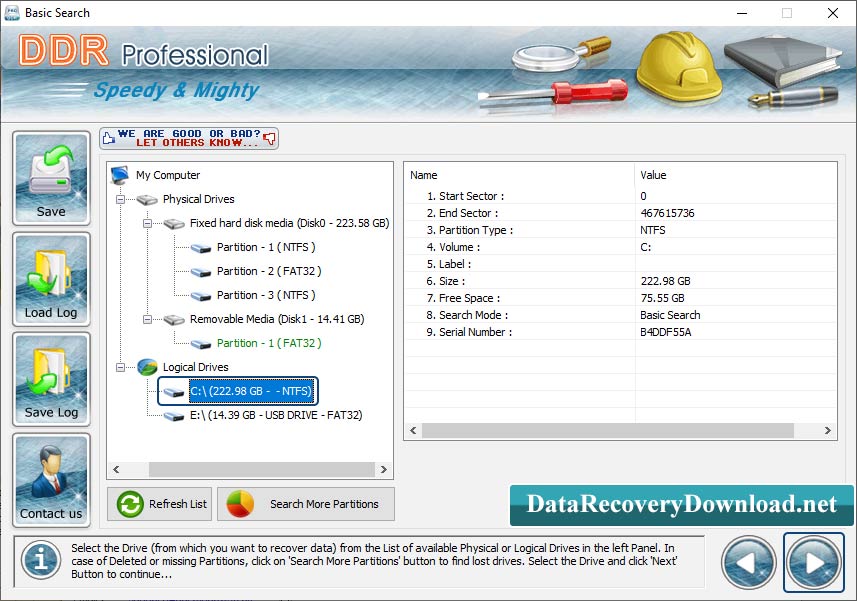Image resolution: width=857 pixels, height=601 pixels.
Task: Click Search More Partitions button text
Action: (x=324, y=504)
